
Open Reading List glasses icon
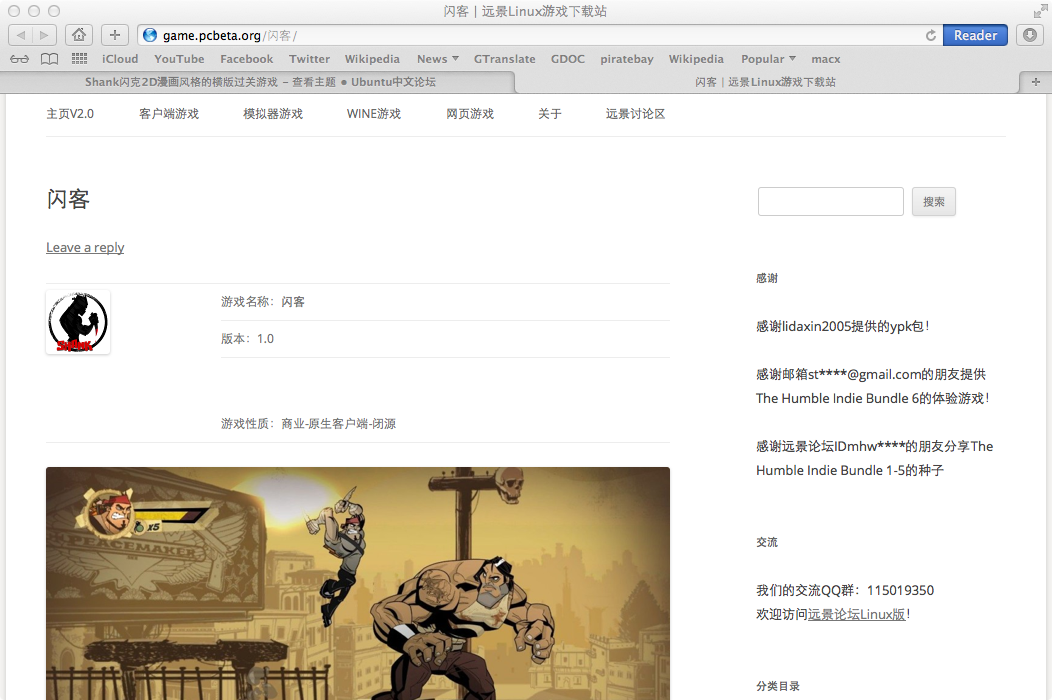click(19, 59)
